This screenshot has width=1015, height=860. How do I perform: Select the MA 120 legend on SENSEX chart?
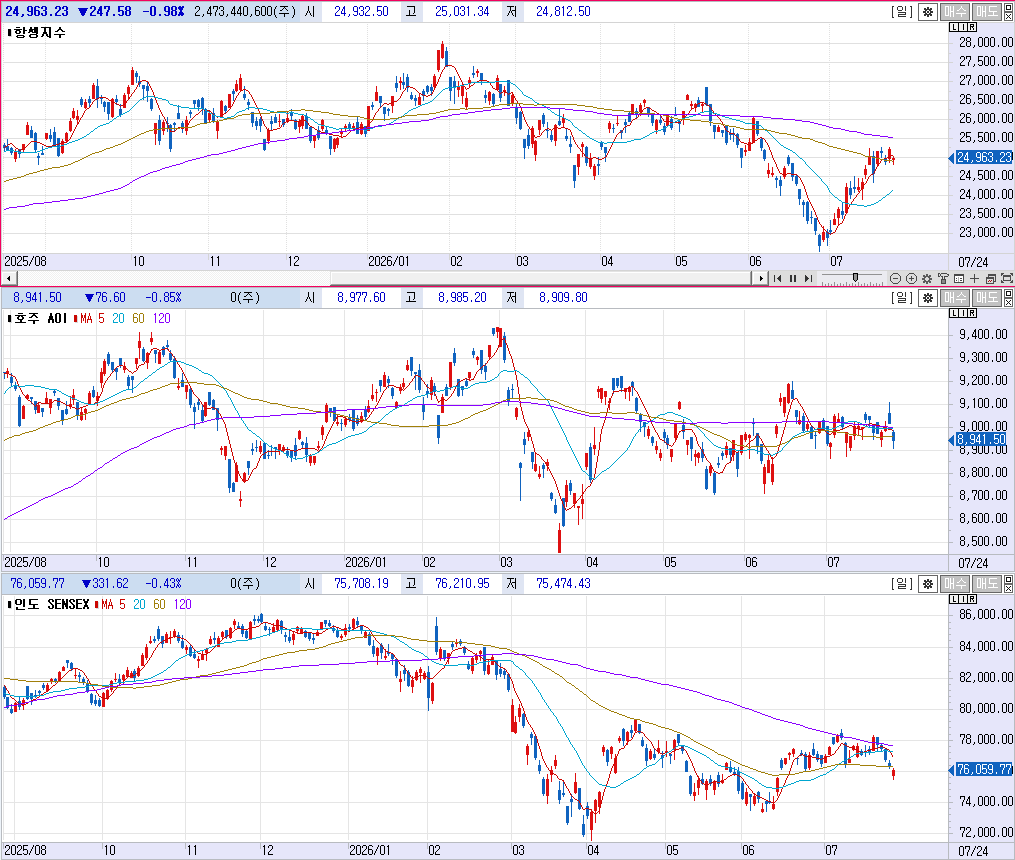click(183, 604)
